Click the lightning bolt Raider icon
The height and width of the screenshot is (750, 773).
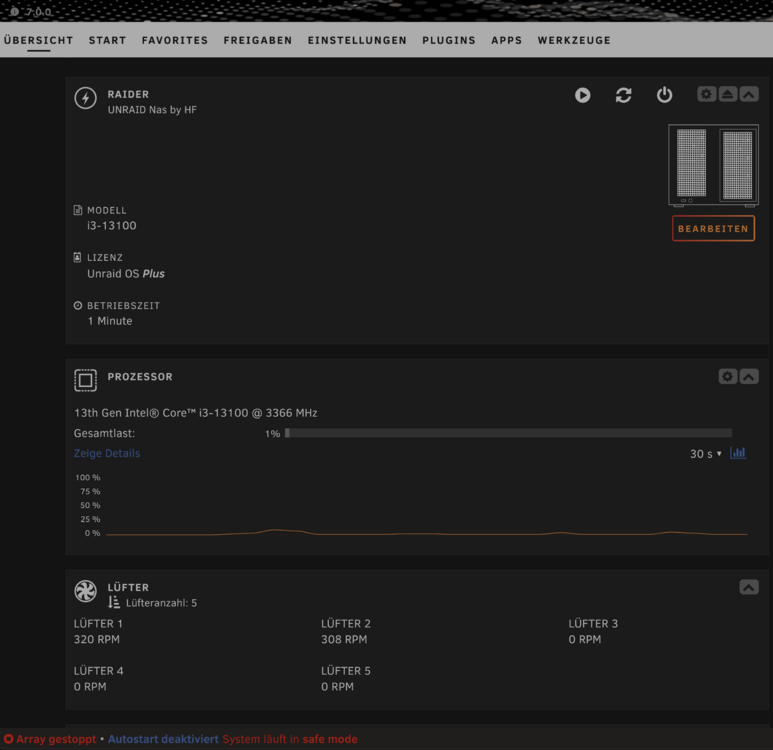tap(85, 98)
